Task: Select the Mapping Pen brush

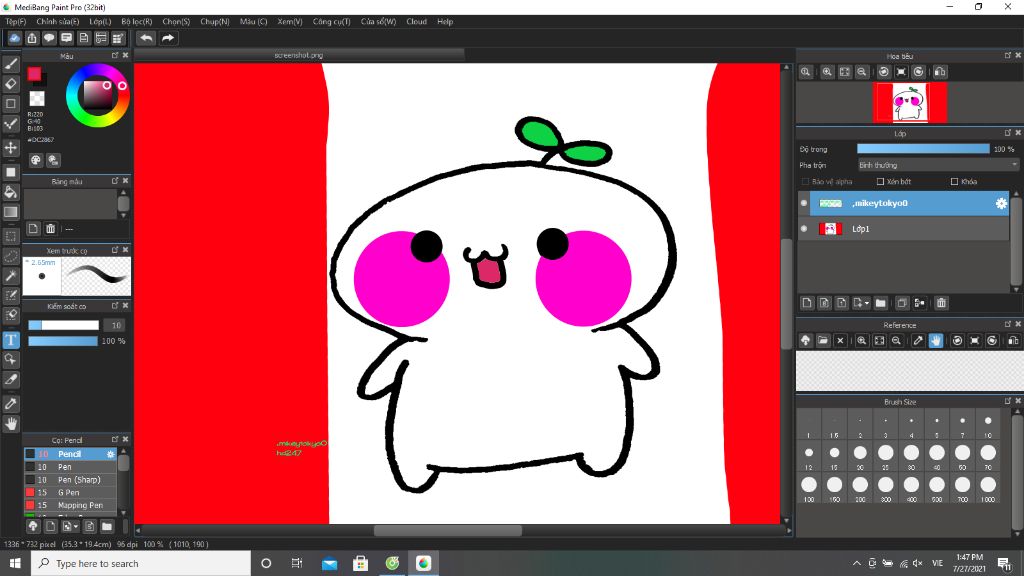Action: coord(71,505)
